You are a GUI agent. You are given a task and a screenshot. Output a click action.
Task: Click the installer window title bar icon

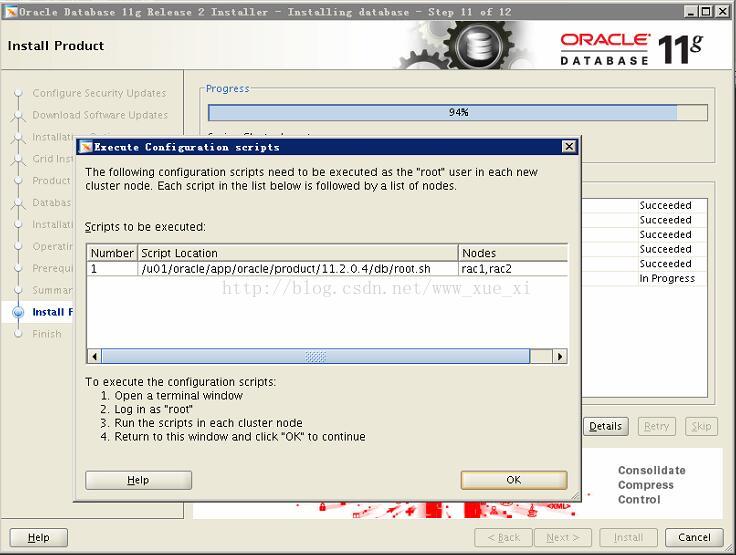tap(11, 11)
